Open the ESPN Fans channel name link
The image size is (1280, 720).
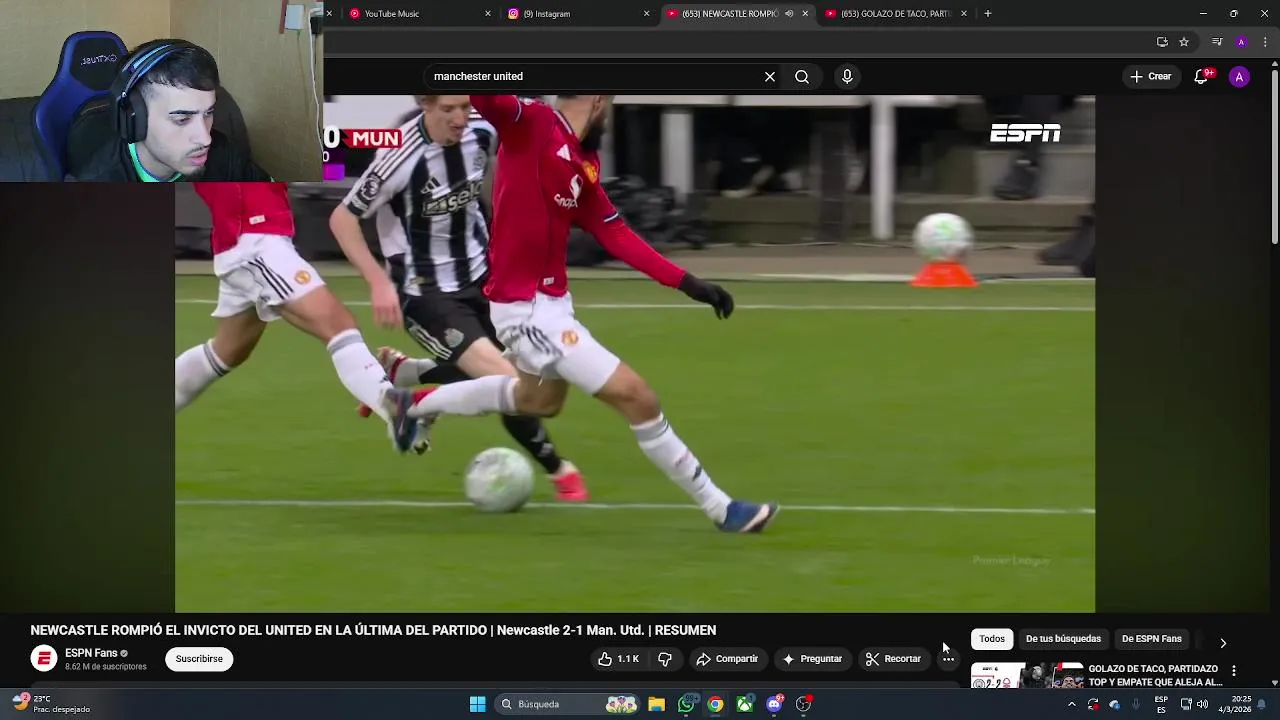pos(91,653)
